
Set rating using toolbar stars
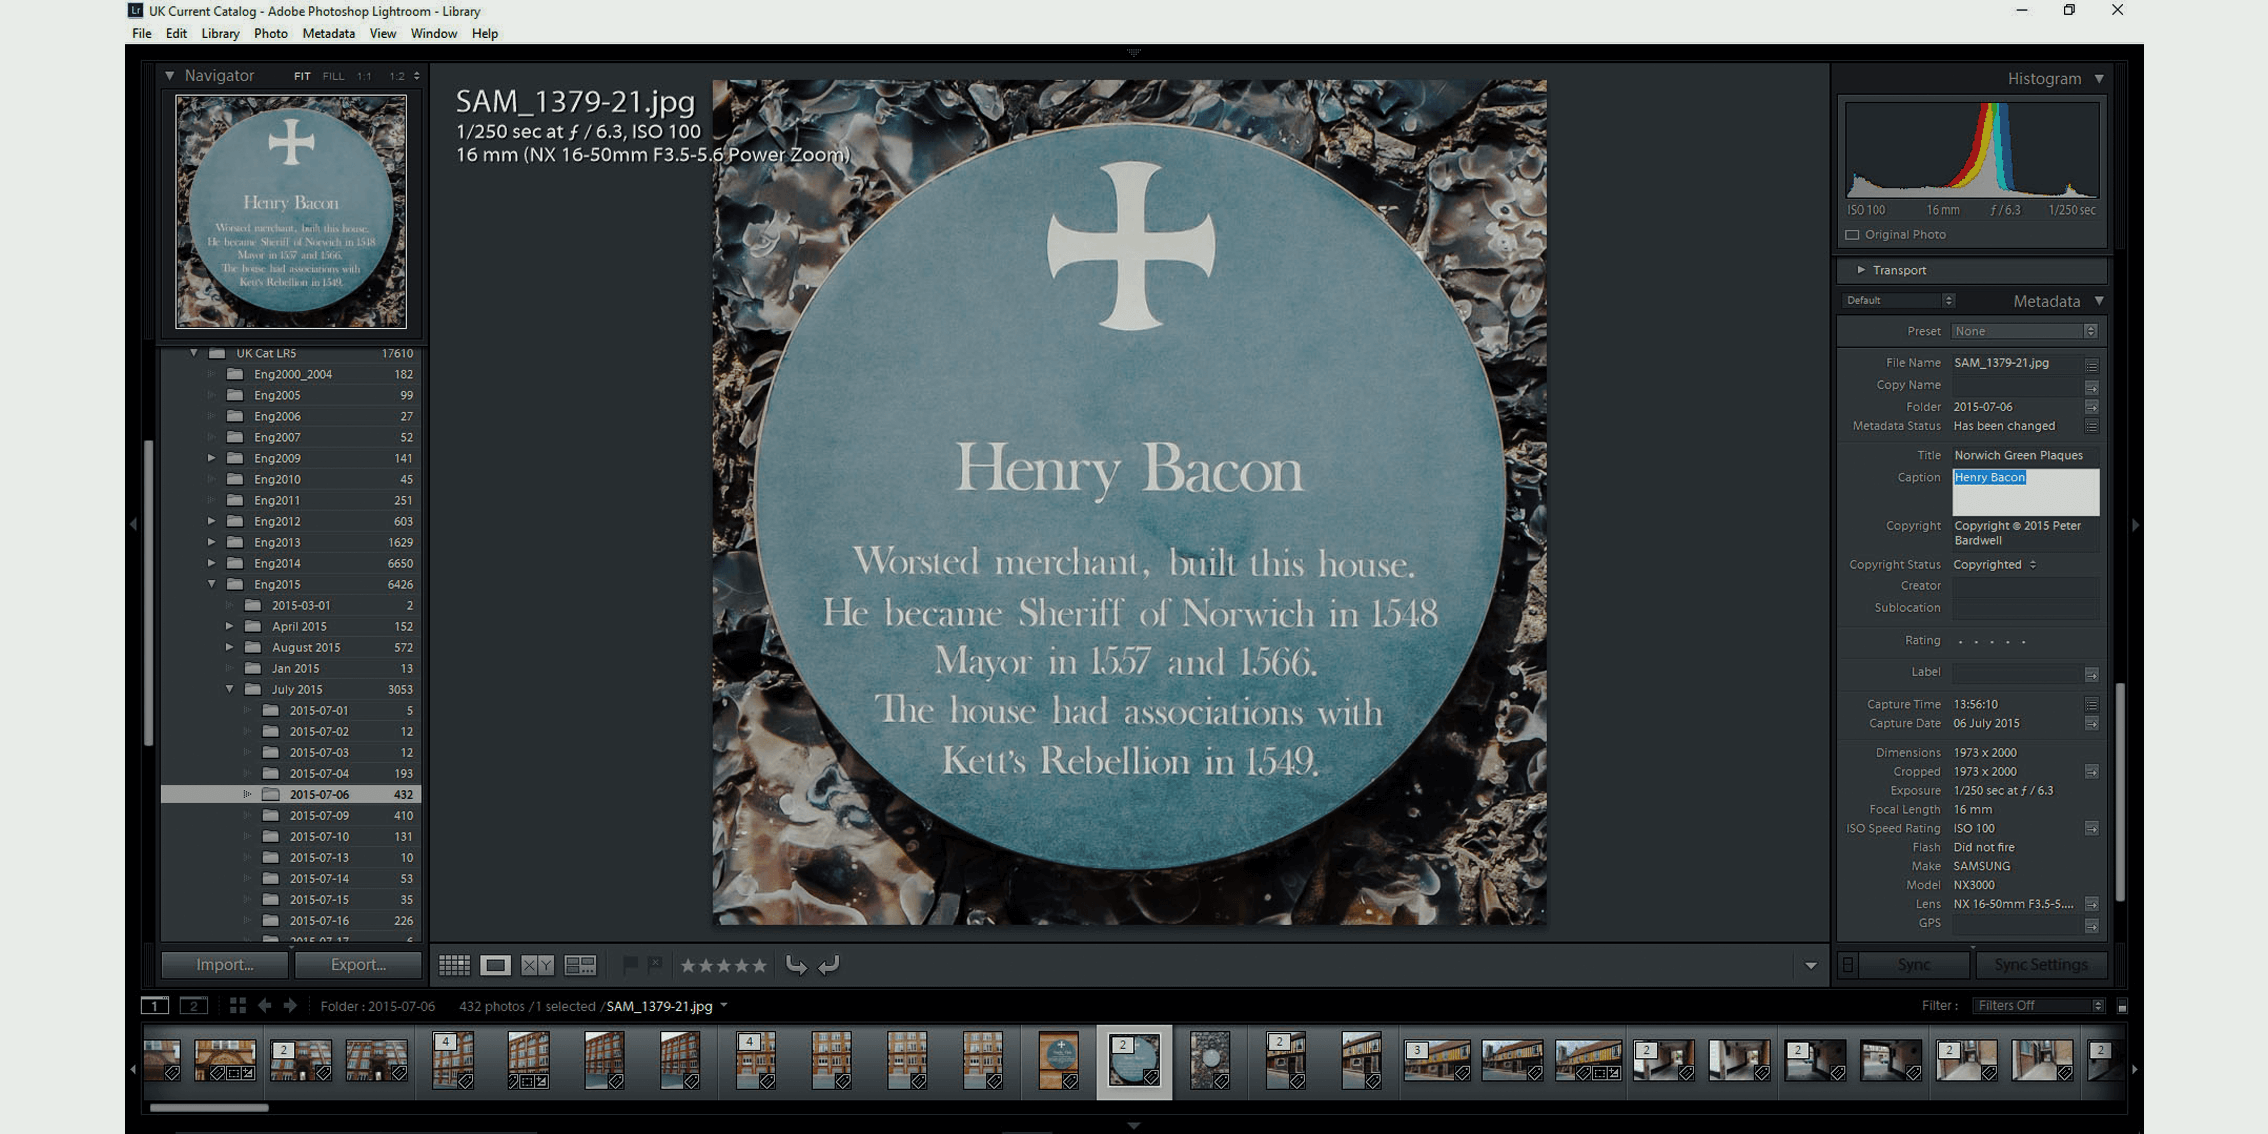[723, 965]
